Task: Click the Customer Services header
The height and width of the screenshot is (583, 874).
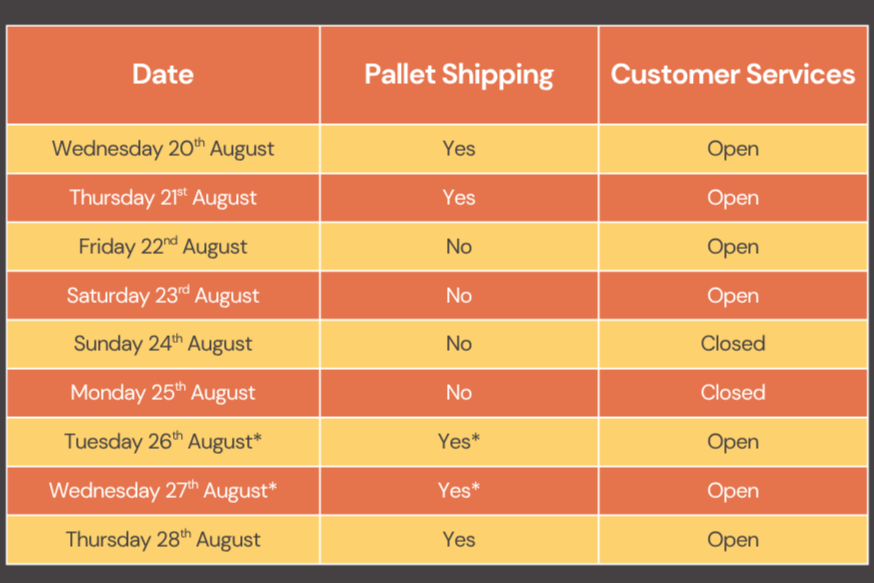Action: (x=732, y=74)
